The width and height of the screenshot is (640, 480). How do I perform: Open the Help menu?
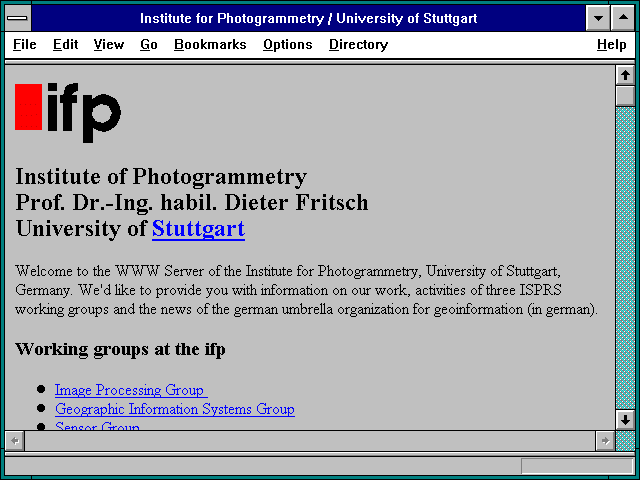[611, 44]
